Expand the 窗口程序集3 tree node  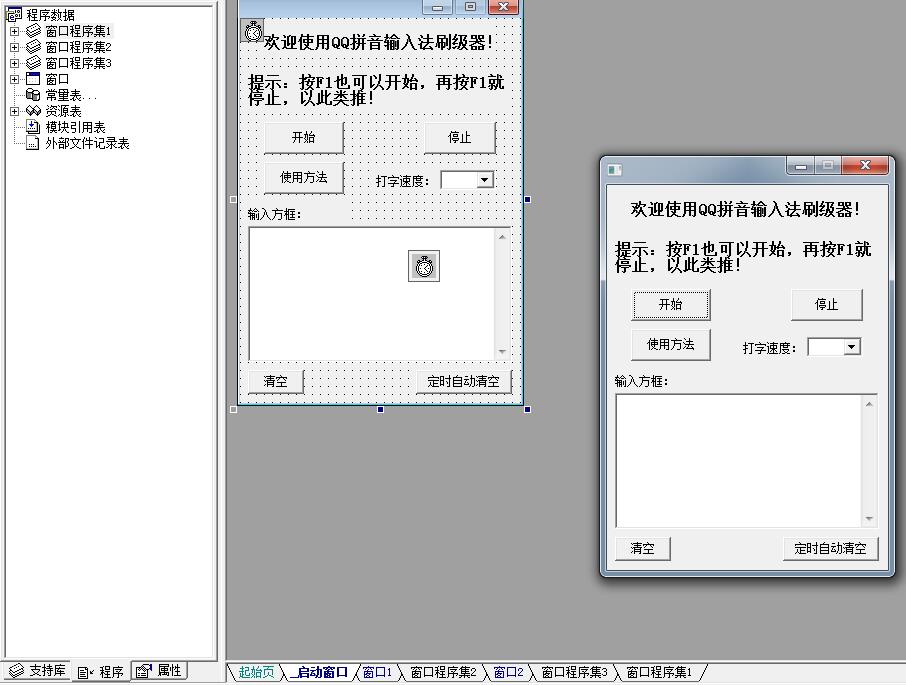tap(14, 63)
